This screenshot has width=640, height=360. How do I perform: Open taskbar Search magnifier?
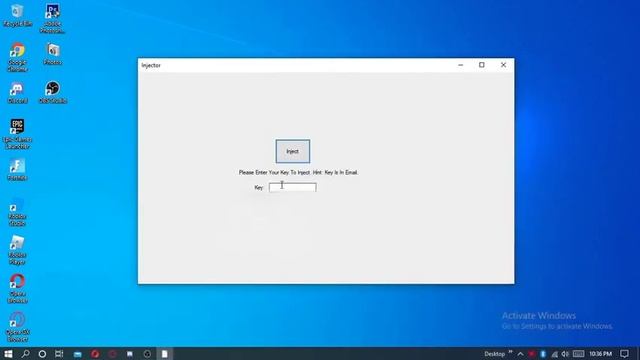pos(25,354)
